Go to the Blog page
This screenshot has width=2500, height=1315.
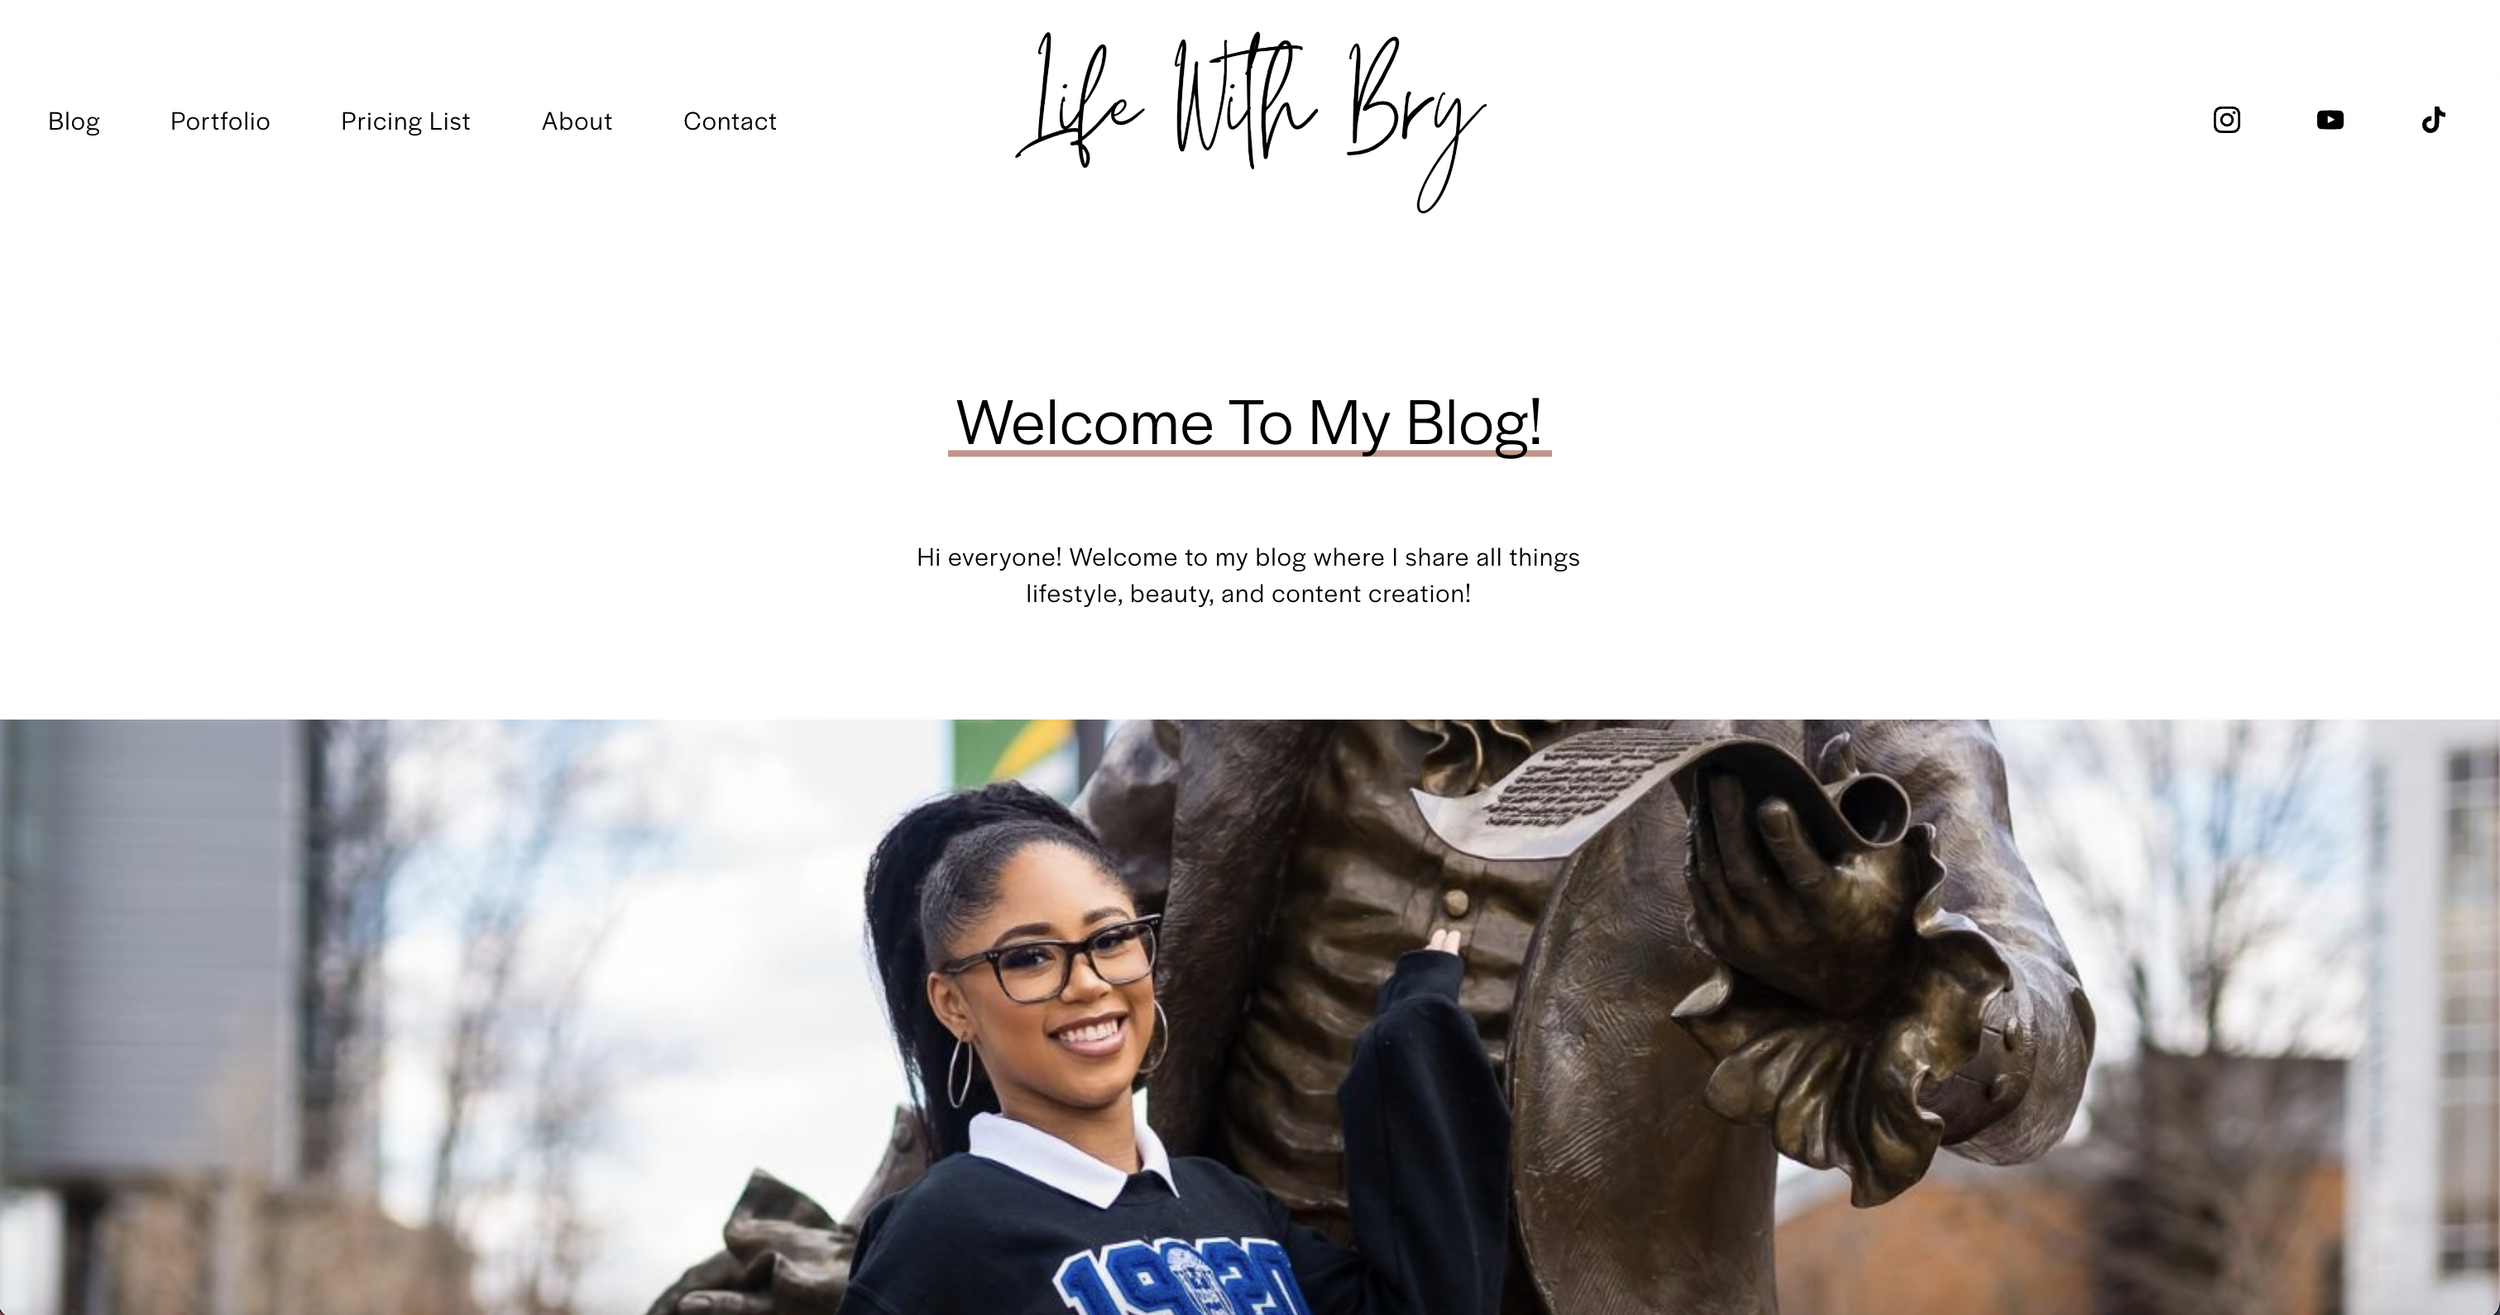point(74,121)
